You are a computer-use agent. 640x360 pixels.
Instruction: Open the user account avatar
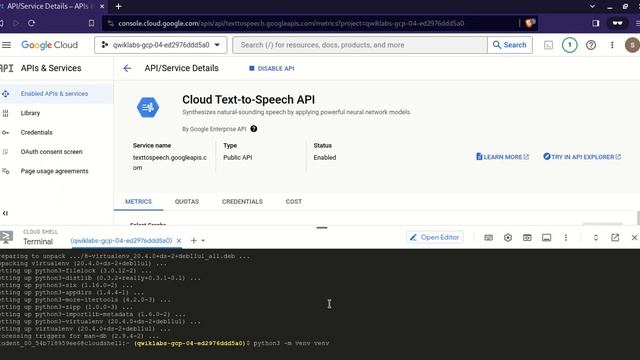point(632,45)
